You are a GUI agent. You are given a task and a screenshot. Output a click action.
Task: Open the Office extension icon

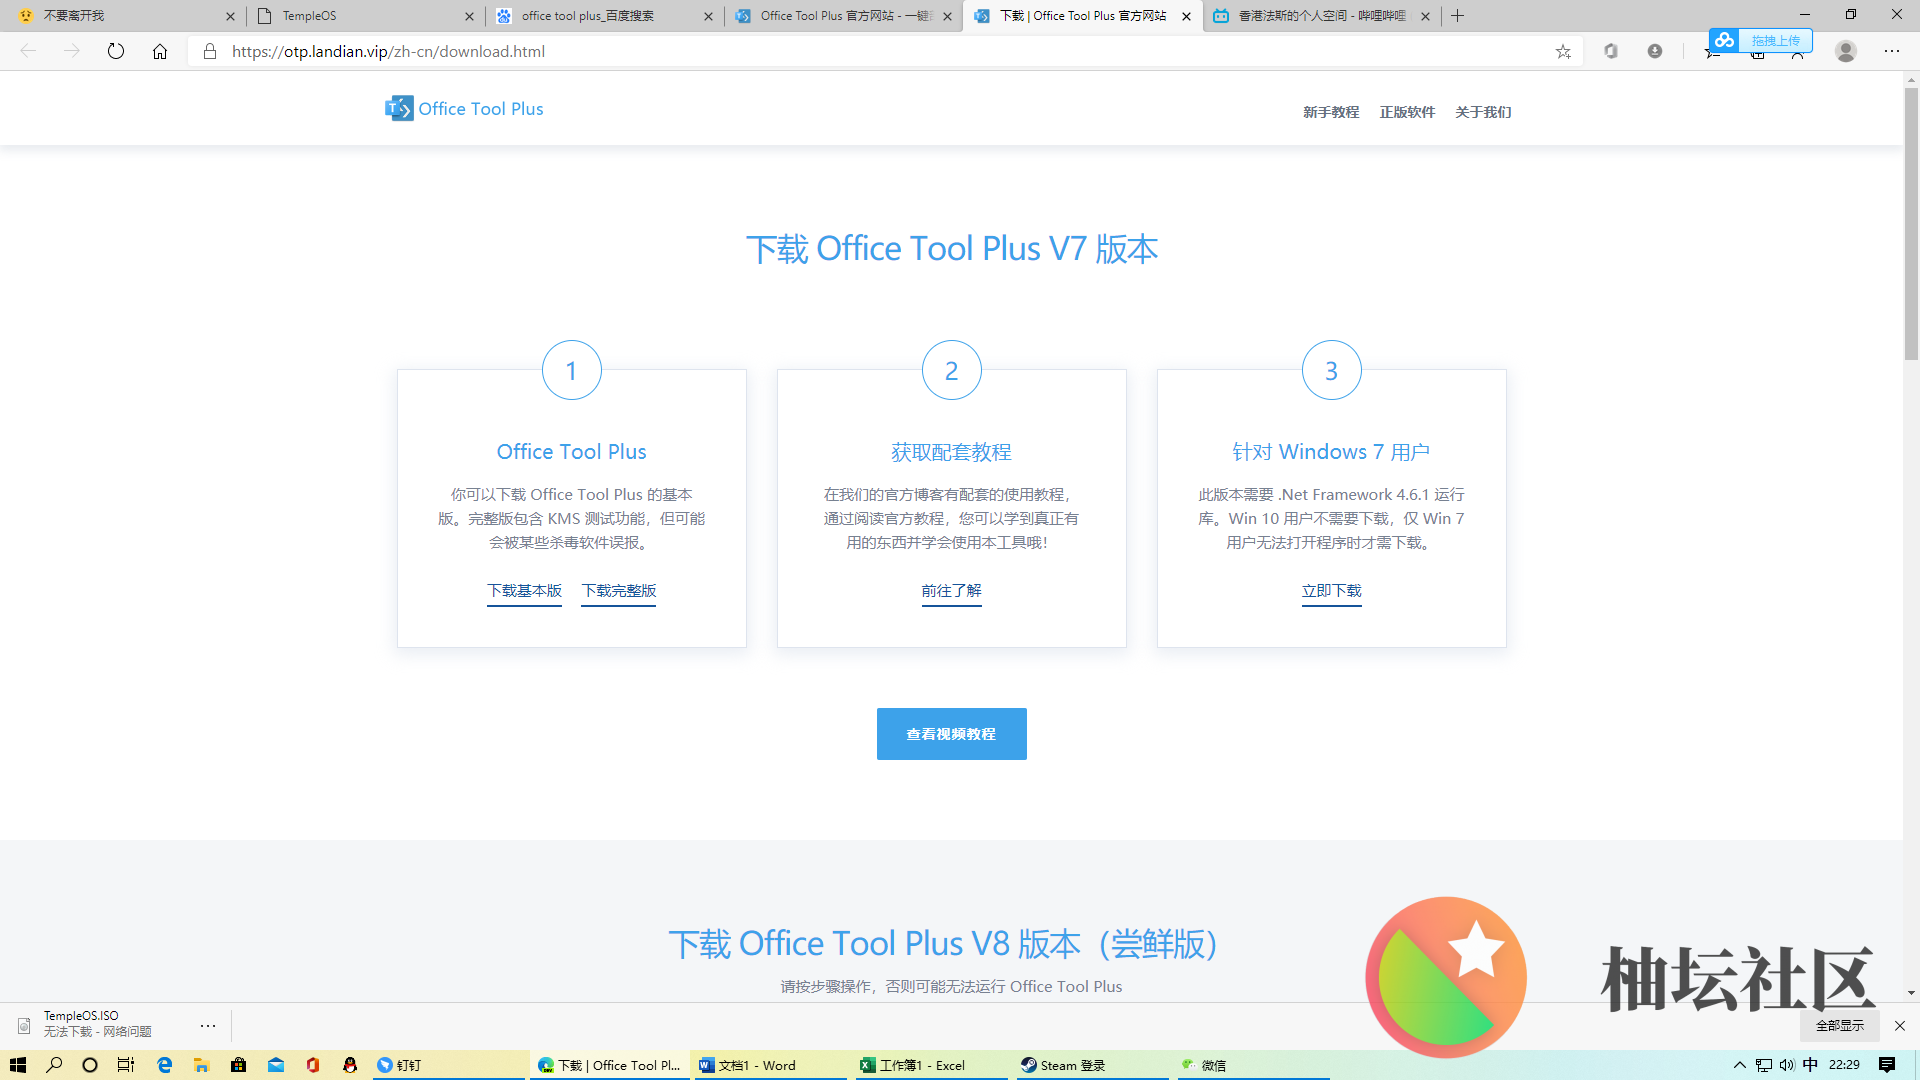(x=1611, y=51)
